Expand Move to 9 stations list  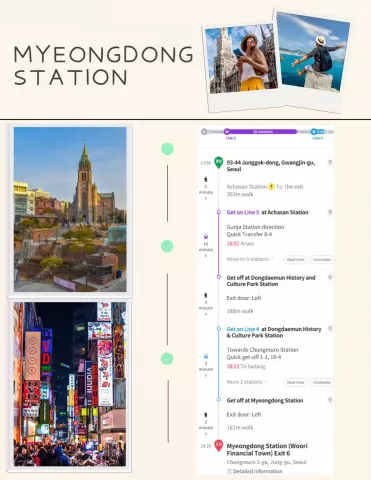250,259
